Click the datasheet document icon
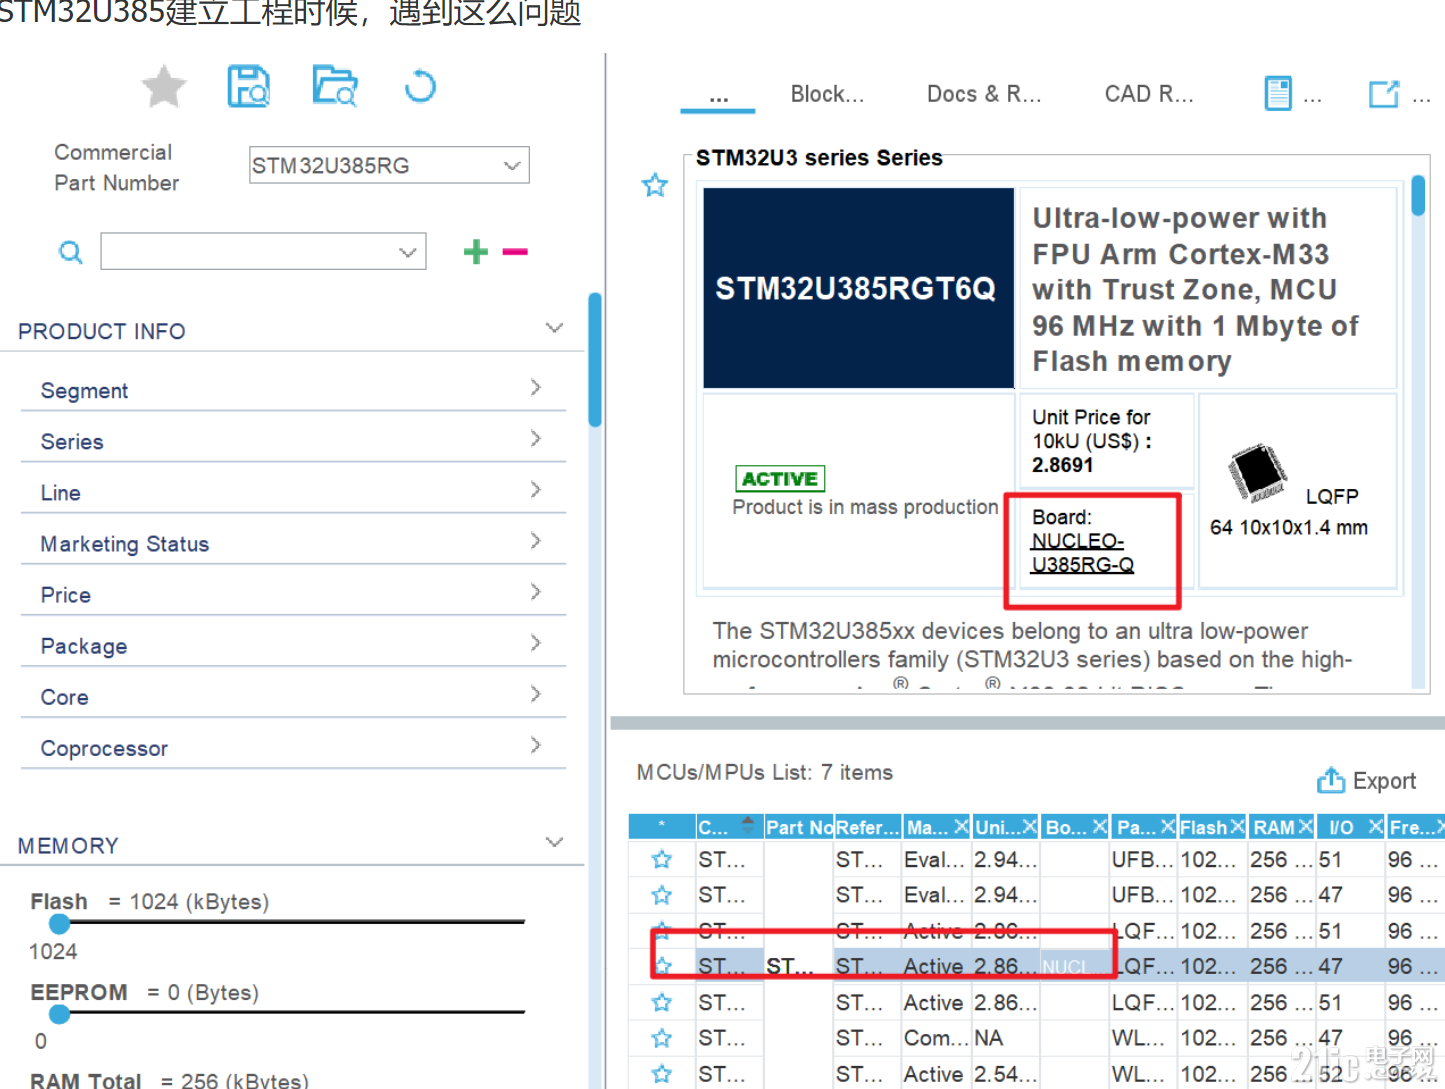1445x1089 pixels. click(1278, 94)
